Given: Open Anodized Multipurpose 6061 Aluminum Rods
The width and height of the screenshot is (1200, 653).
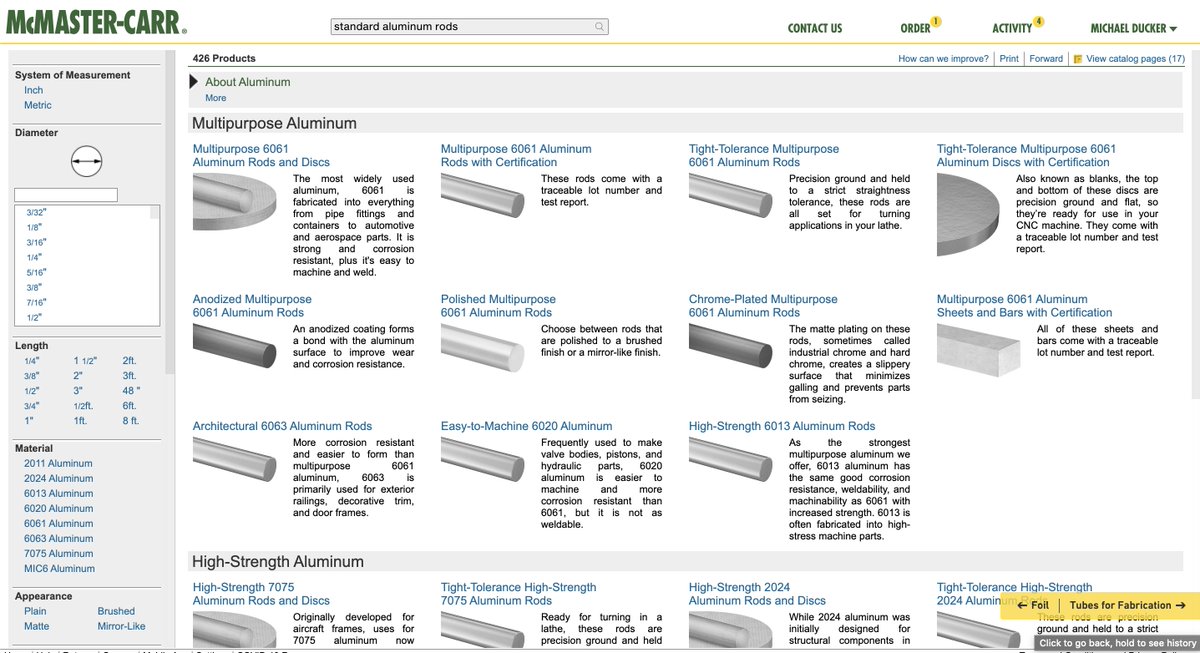Looking at the screenshot, I should pos(252,306).
